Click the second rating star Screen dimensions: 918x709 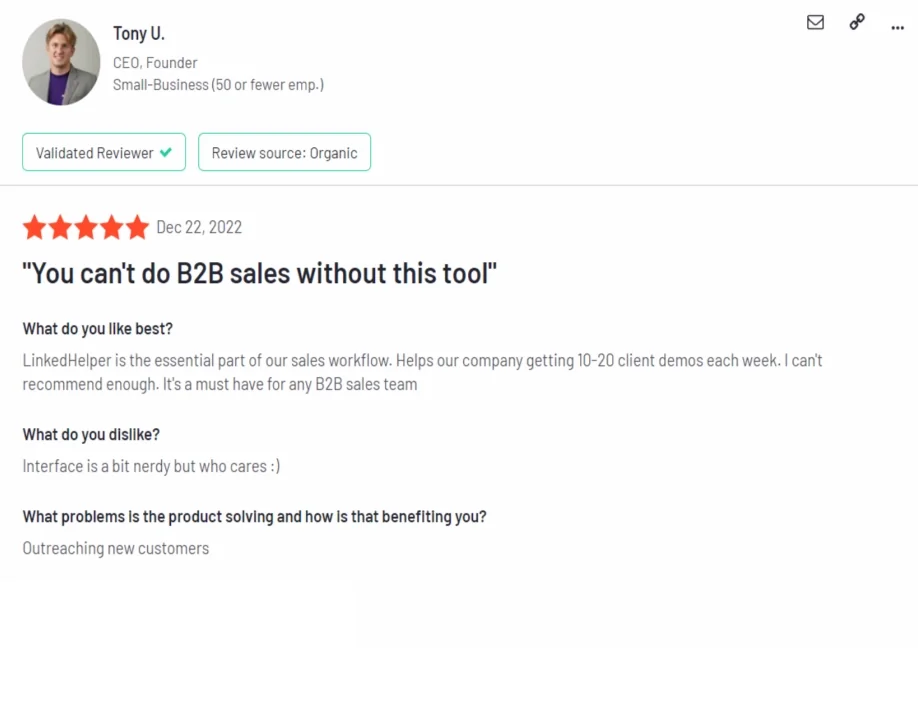click(x=60, y=228)
